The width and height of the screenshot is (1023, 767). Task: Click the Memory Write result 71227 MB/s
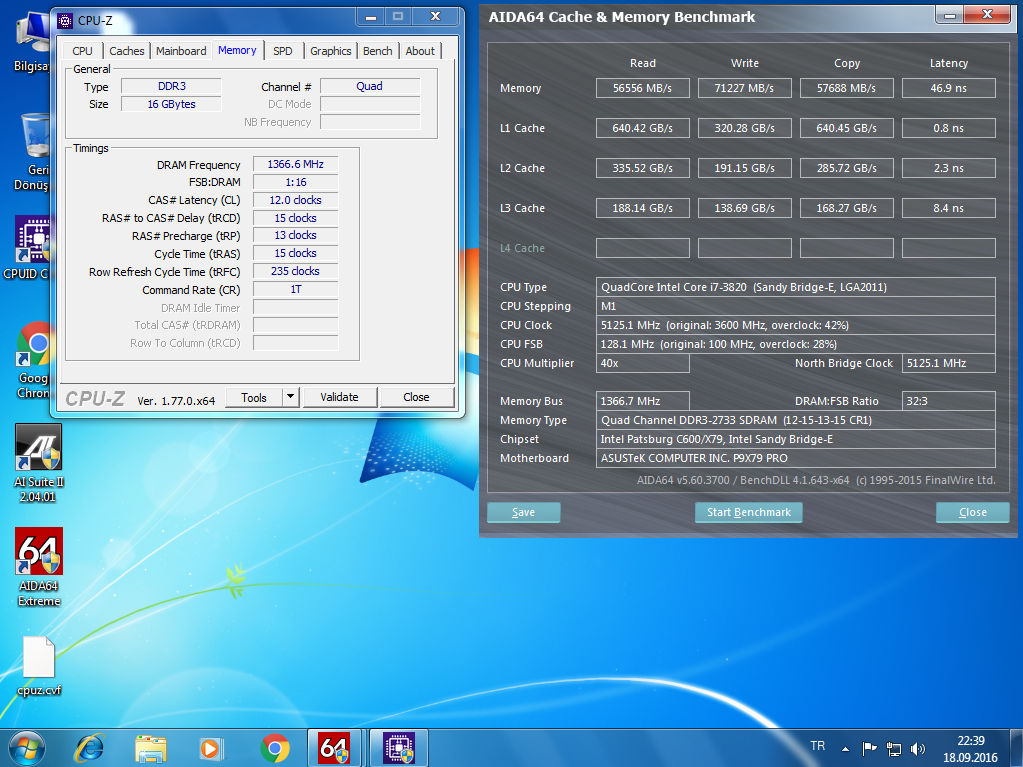tap(744, 88)
